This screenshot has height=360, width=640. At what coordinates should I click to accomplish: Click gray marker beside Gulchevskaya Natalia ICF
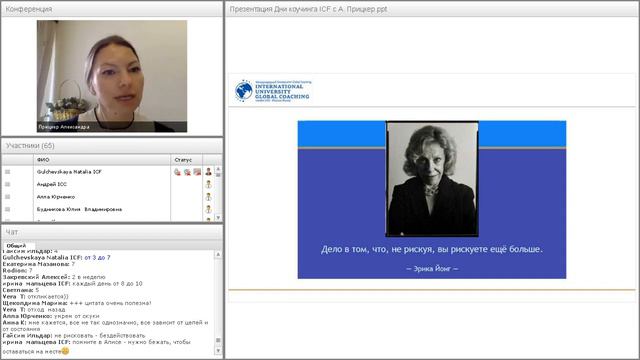pos(7,172)
